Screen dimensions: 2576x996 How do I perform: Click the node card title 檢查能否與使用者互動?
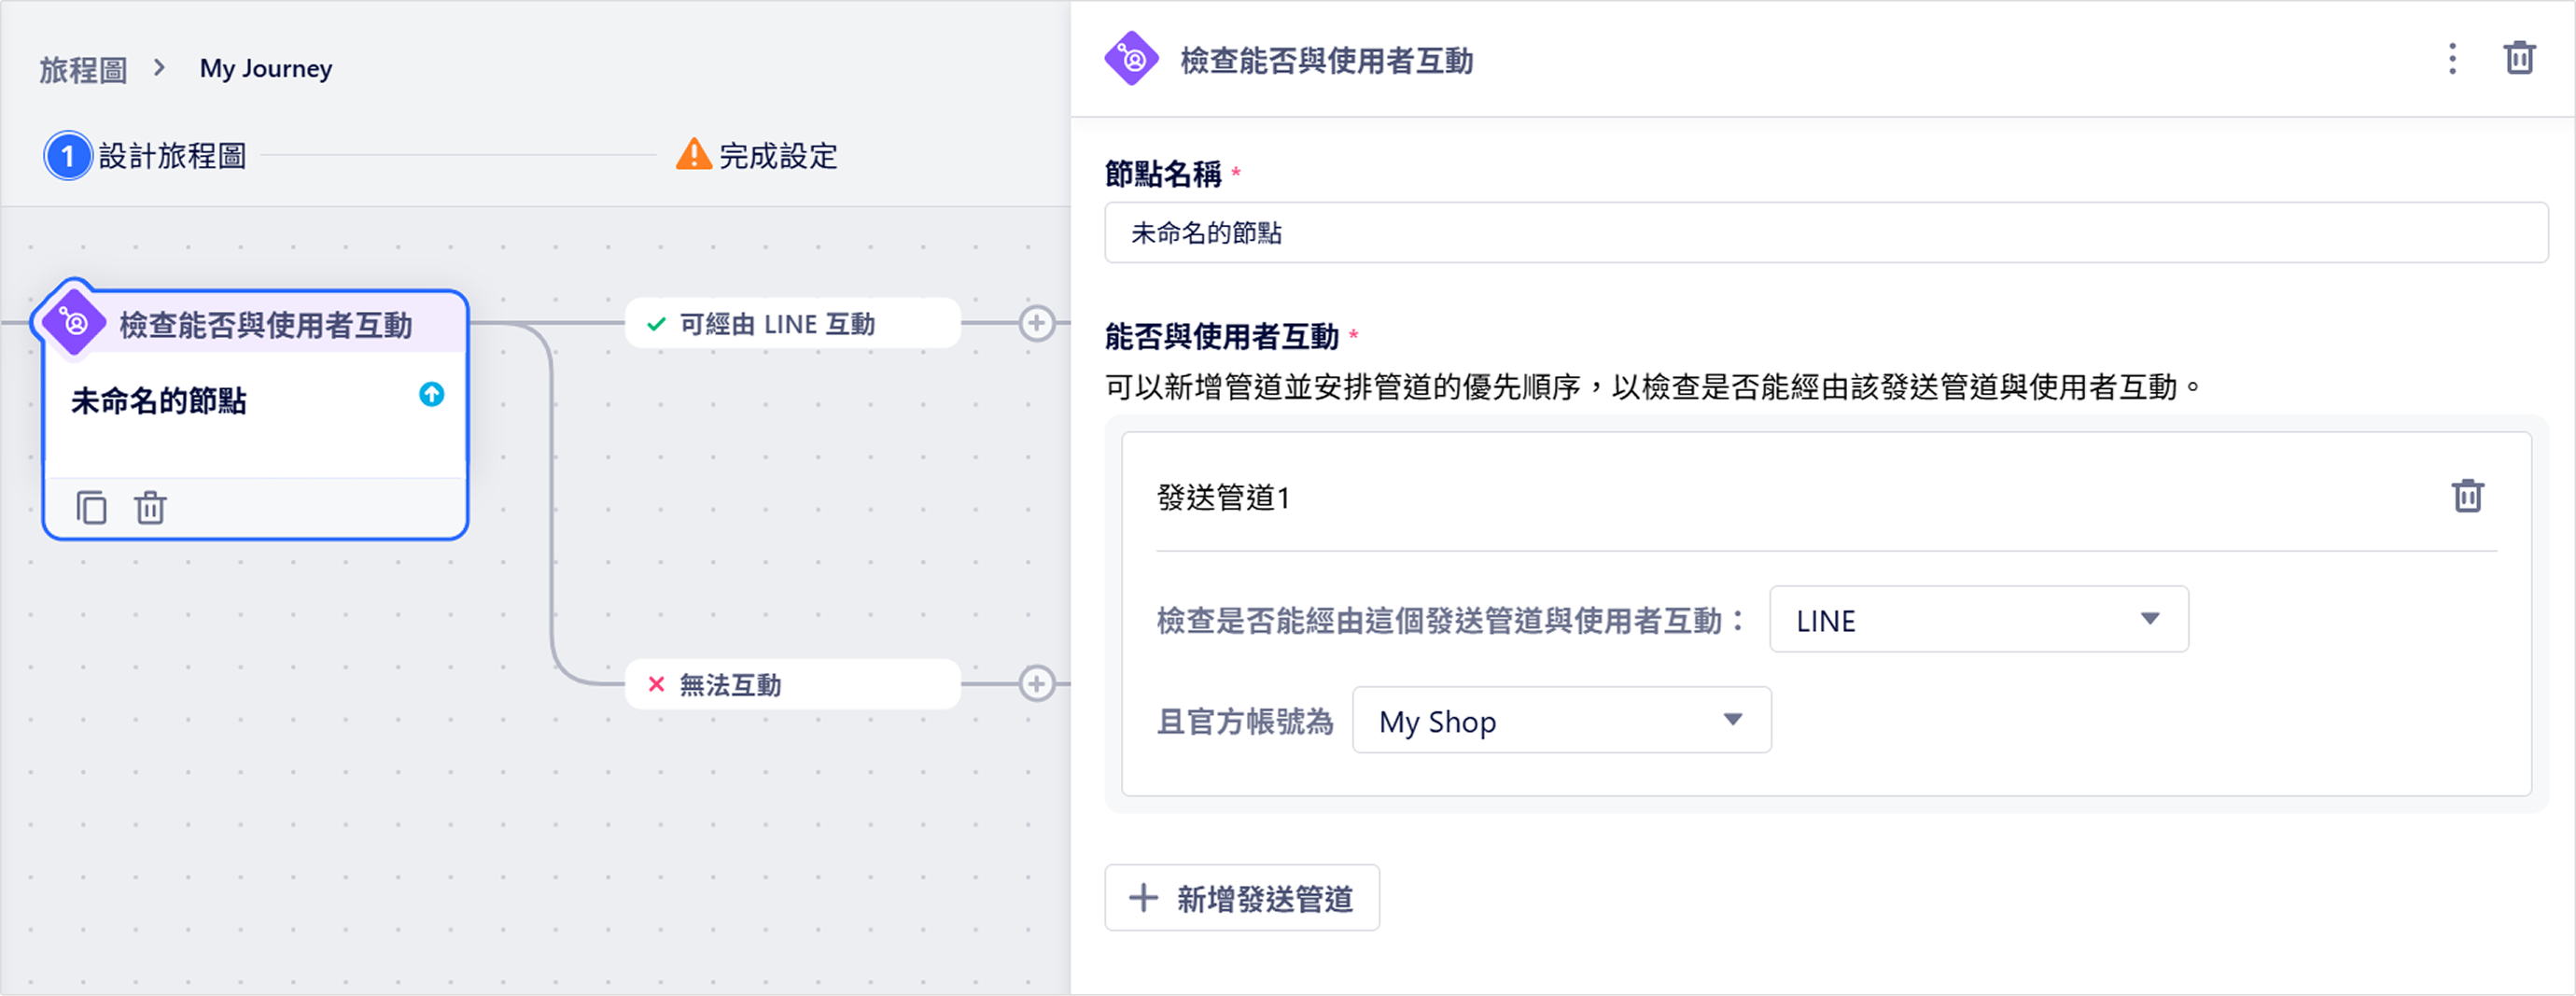[x=265, y=325]
